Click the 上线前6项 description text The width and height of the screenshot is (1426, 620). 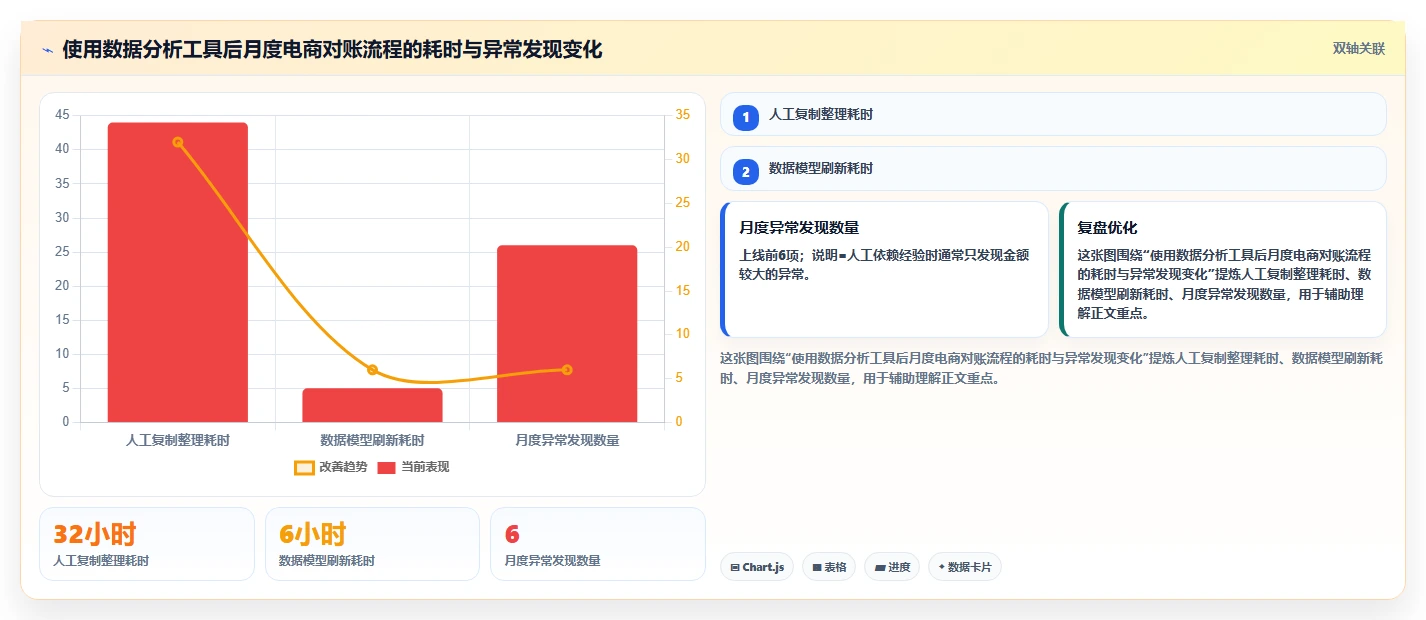click(x=885, y=265)
